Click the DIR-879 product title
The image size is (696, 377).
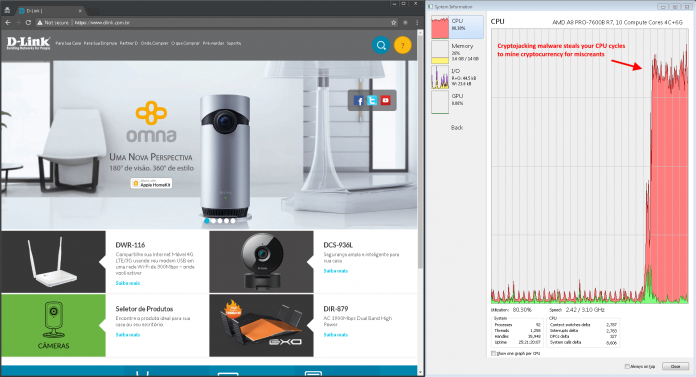[x=336, y=309]
